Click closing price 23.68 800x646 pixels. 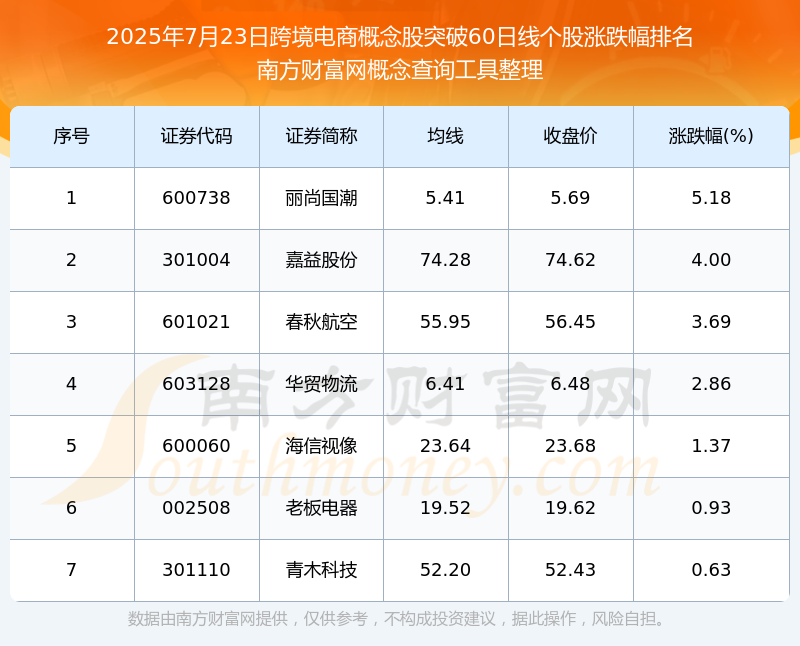570,446
